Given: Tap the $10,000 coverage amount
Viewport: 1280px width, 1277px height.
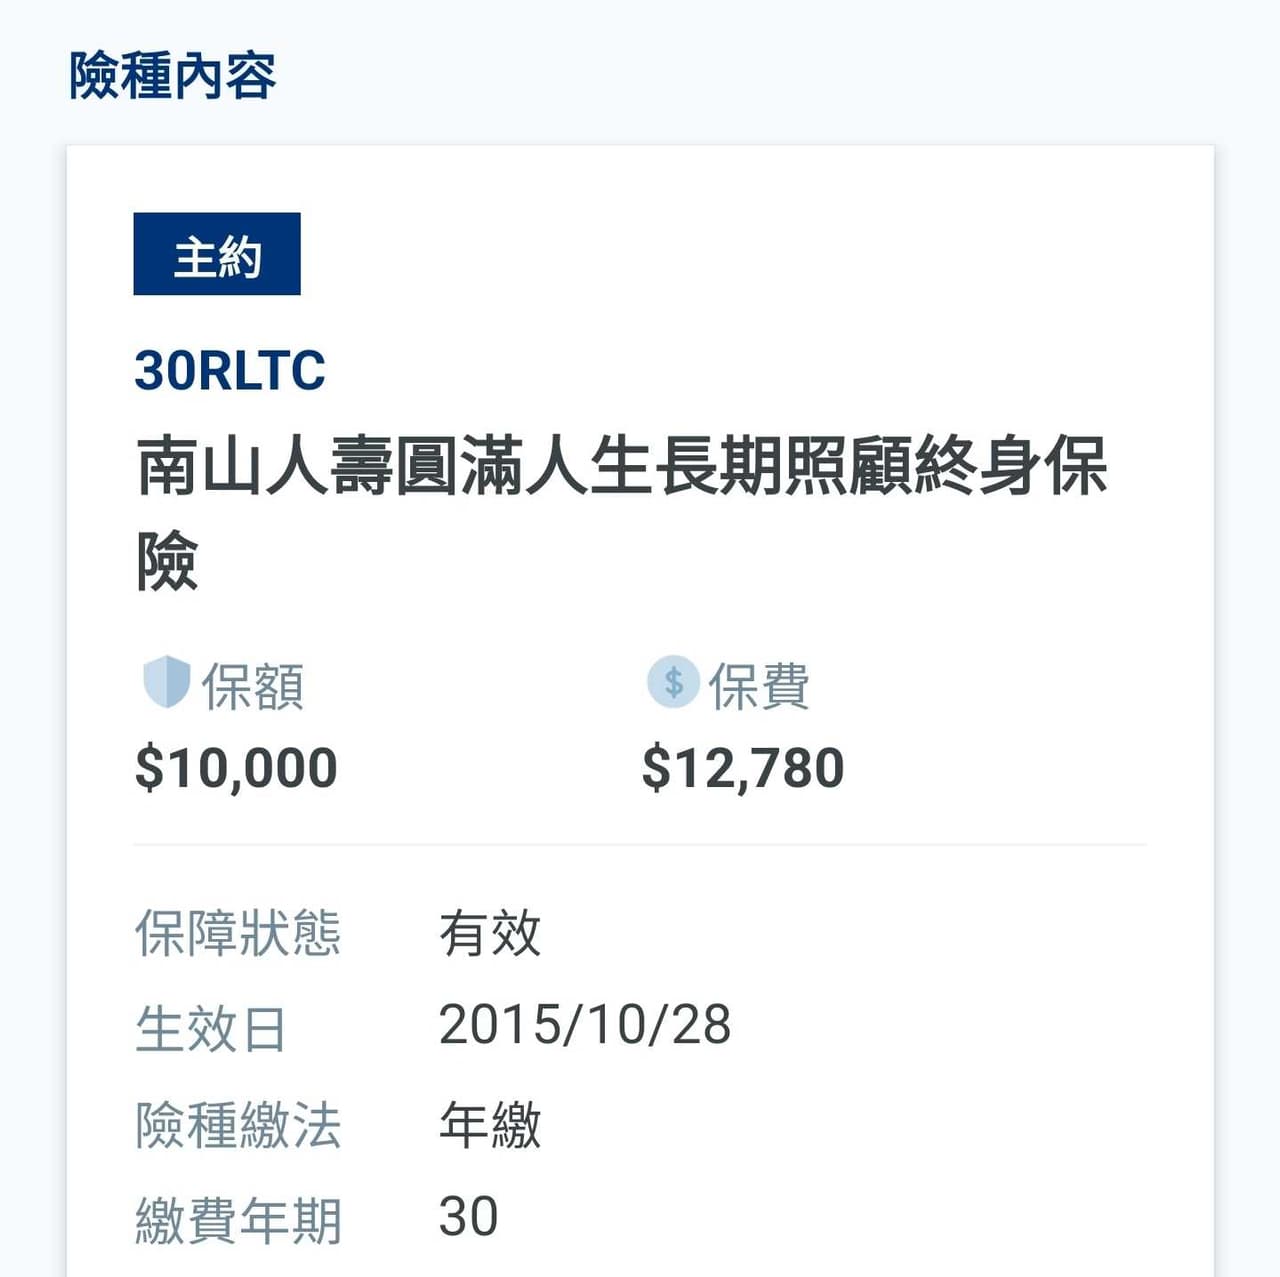Looking at the screenshot, I should click(x=236, y=768).
